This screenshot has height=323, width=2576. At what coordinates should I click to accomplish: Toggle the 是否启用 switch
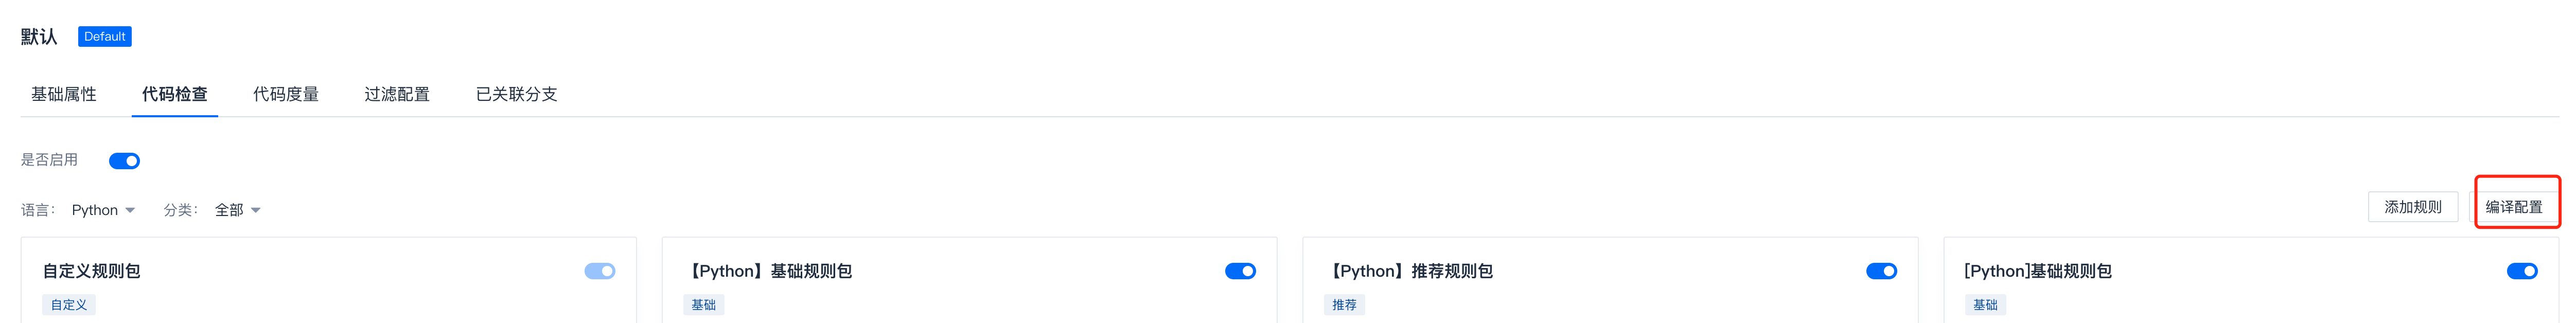[x=124, y=160]
